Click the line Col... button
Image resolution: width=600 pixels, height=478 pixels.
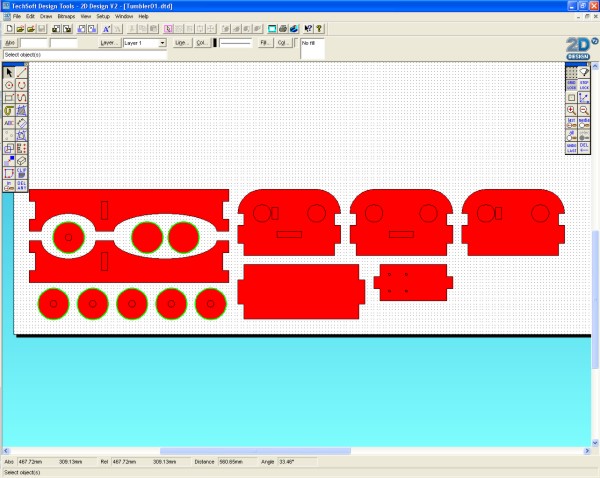pos(202,43)
